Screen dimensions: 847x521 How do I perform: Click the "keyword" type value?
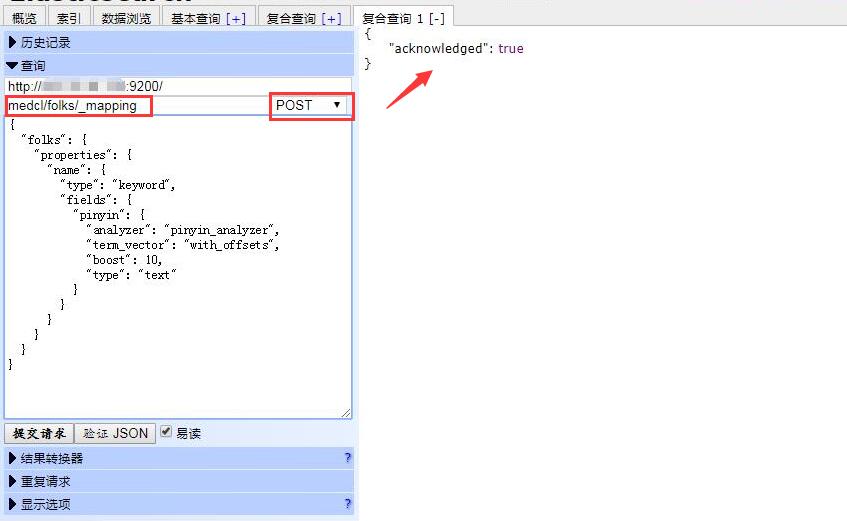click(x=142, y=185)
